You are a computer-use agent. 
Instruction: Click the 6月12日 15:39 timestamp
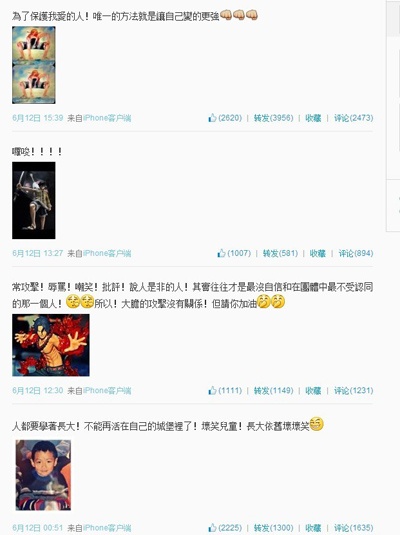[x=38, y=118]
